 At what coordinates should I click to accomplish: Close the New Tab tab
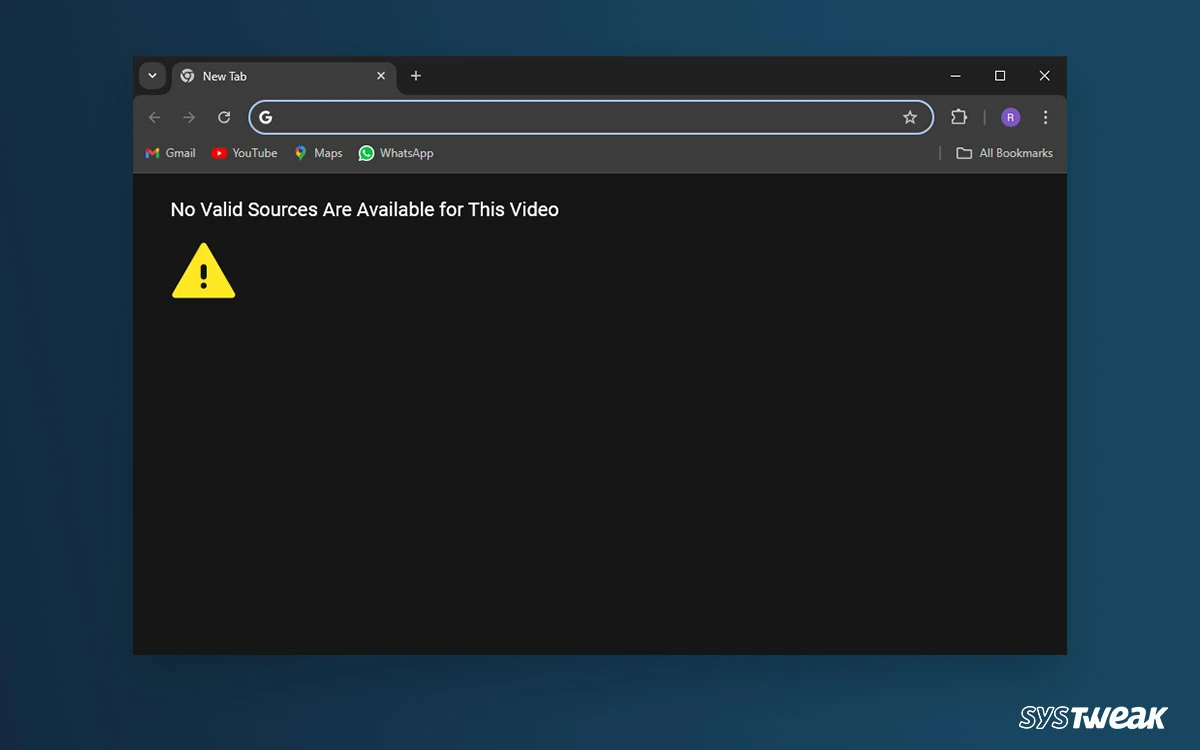(381, 76)
